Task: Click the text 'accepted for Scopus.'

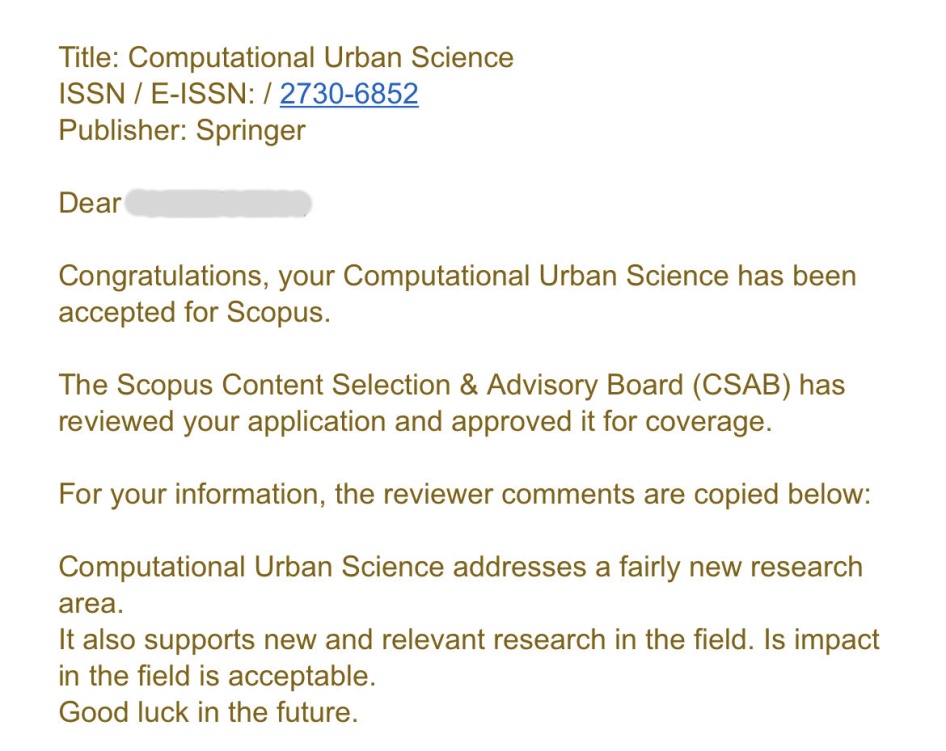Action: point(194,312)
